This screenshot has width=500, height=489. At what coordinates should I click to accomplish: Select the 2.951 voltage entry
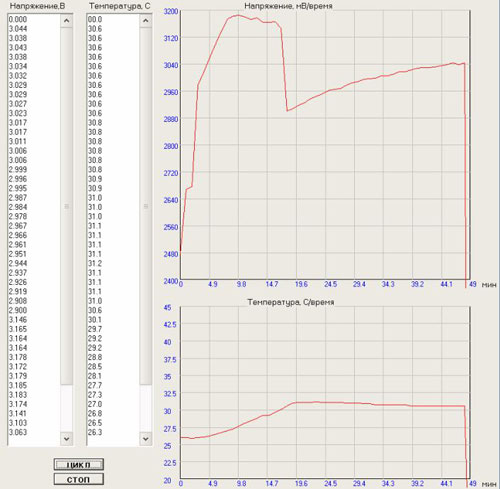[x=18, y=254]
